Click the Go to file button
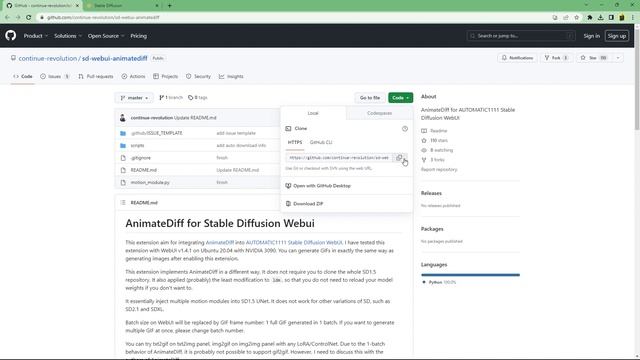The width and height of the screenshot is (640, 360). [370, 98]
